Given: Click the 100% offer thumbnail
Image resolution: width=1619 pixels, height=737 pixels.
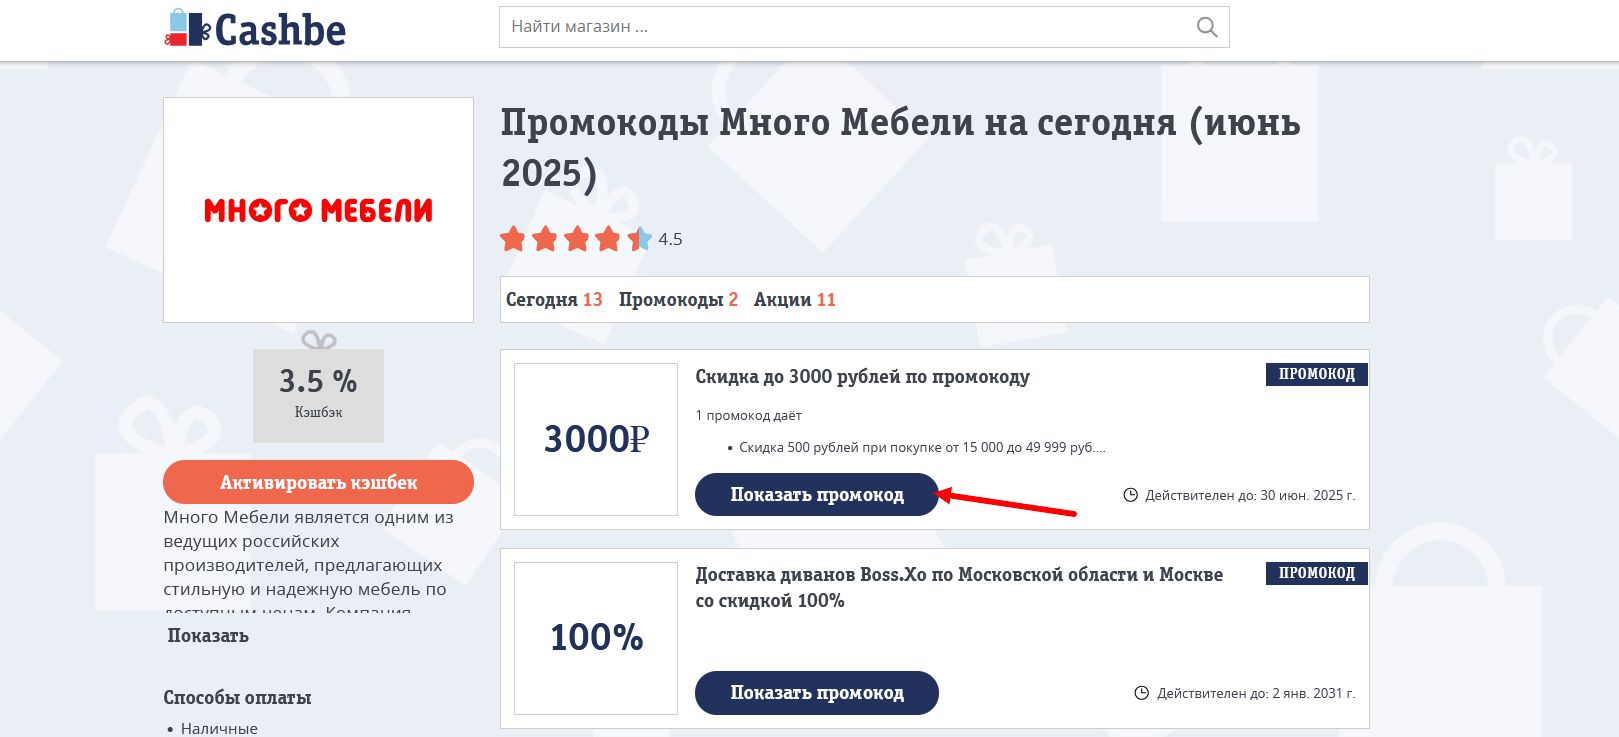Looking at the screenshot, I should point(596,638).
